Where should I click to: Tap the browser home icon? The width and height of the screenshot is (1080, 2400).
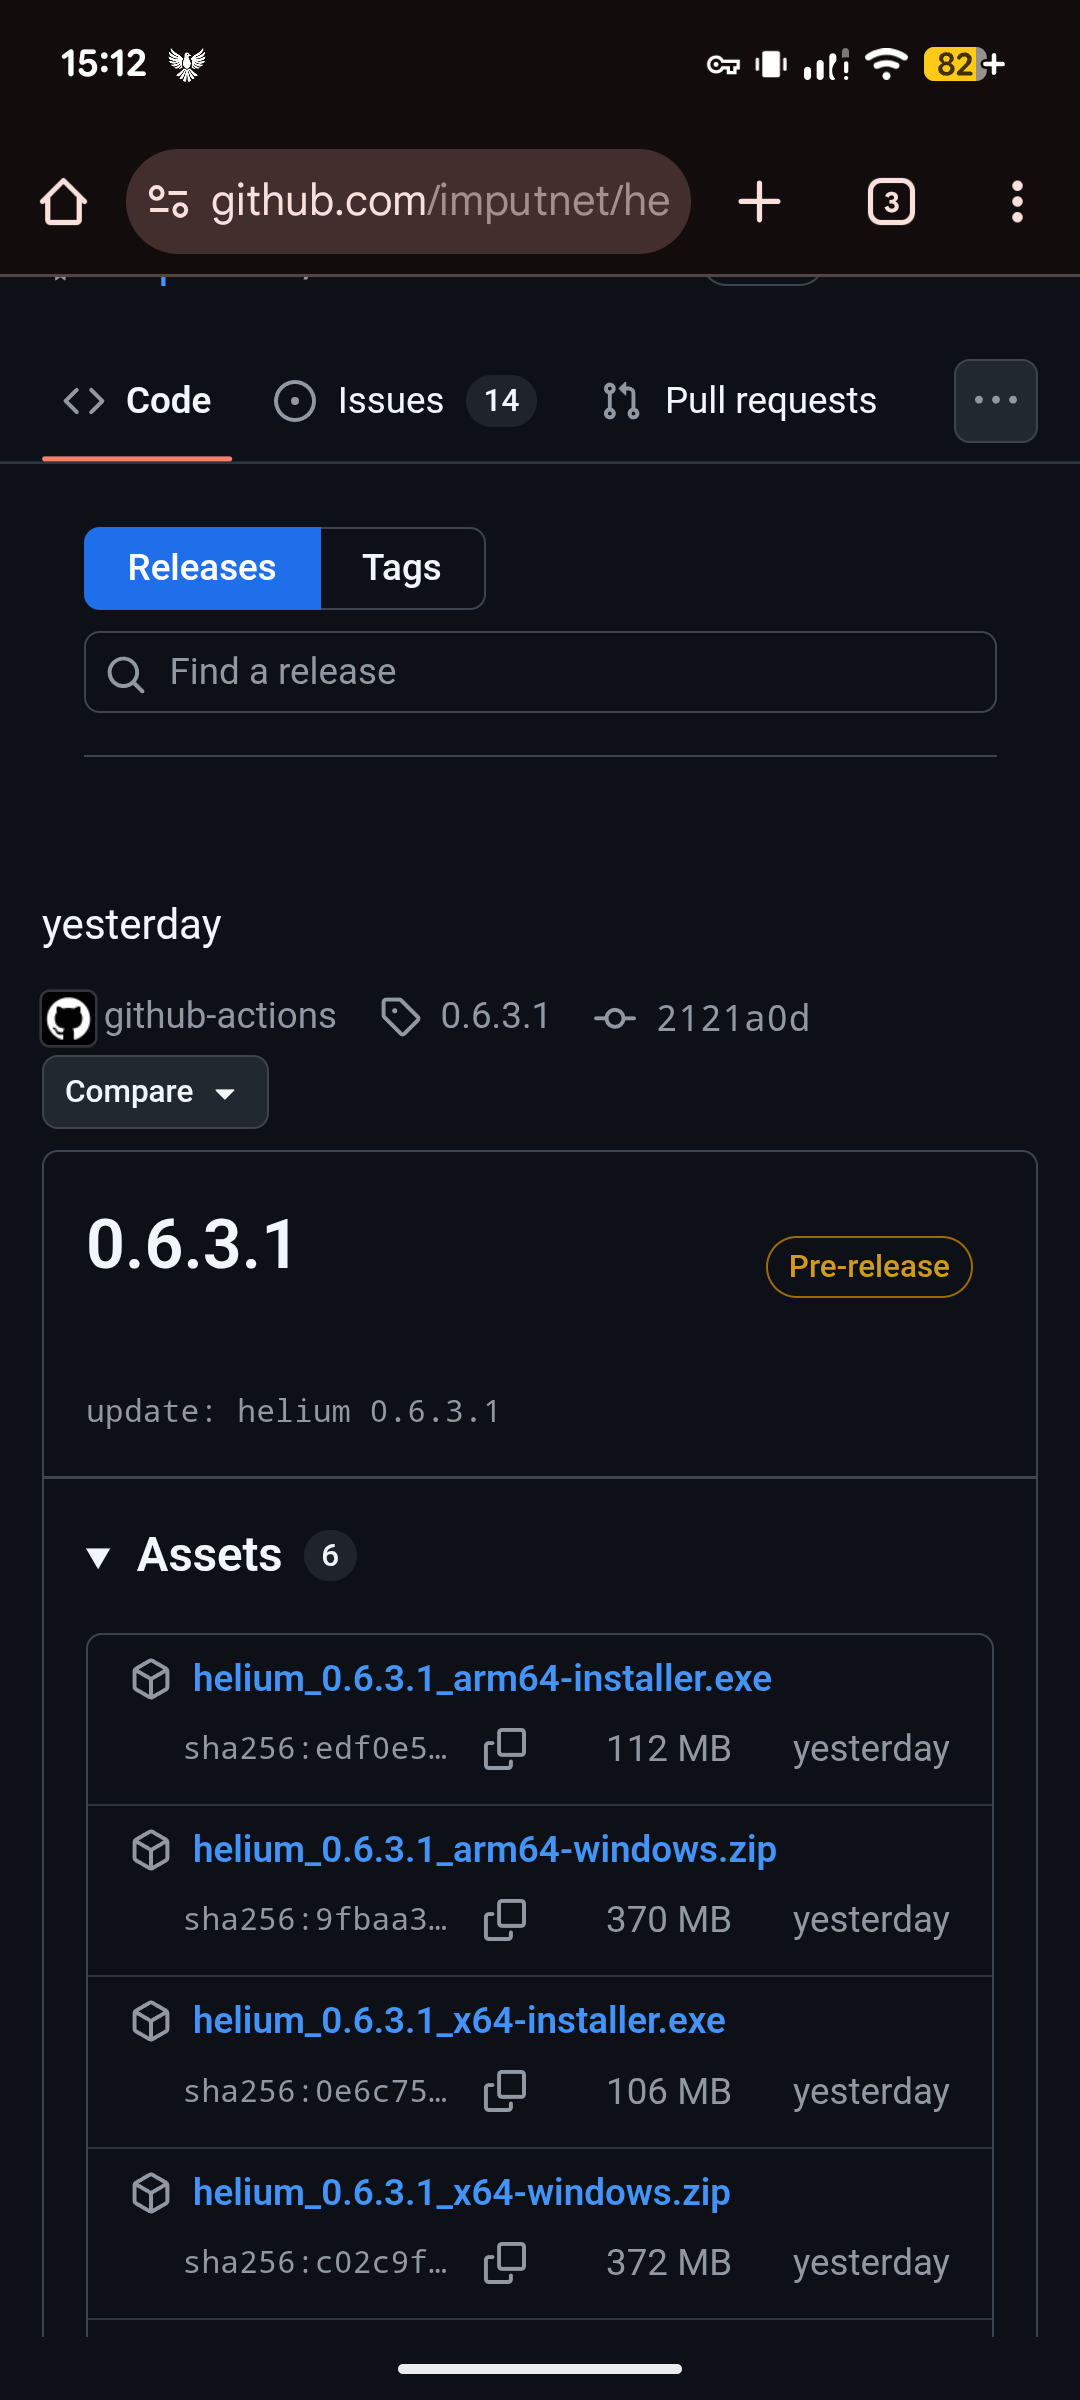63,202
